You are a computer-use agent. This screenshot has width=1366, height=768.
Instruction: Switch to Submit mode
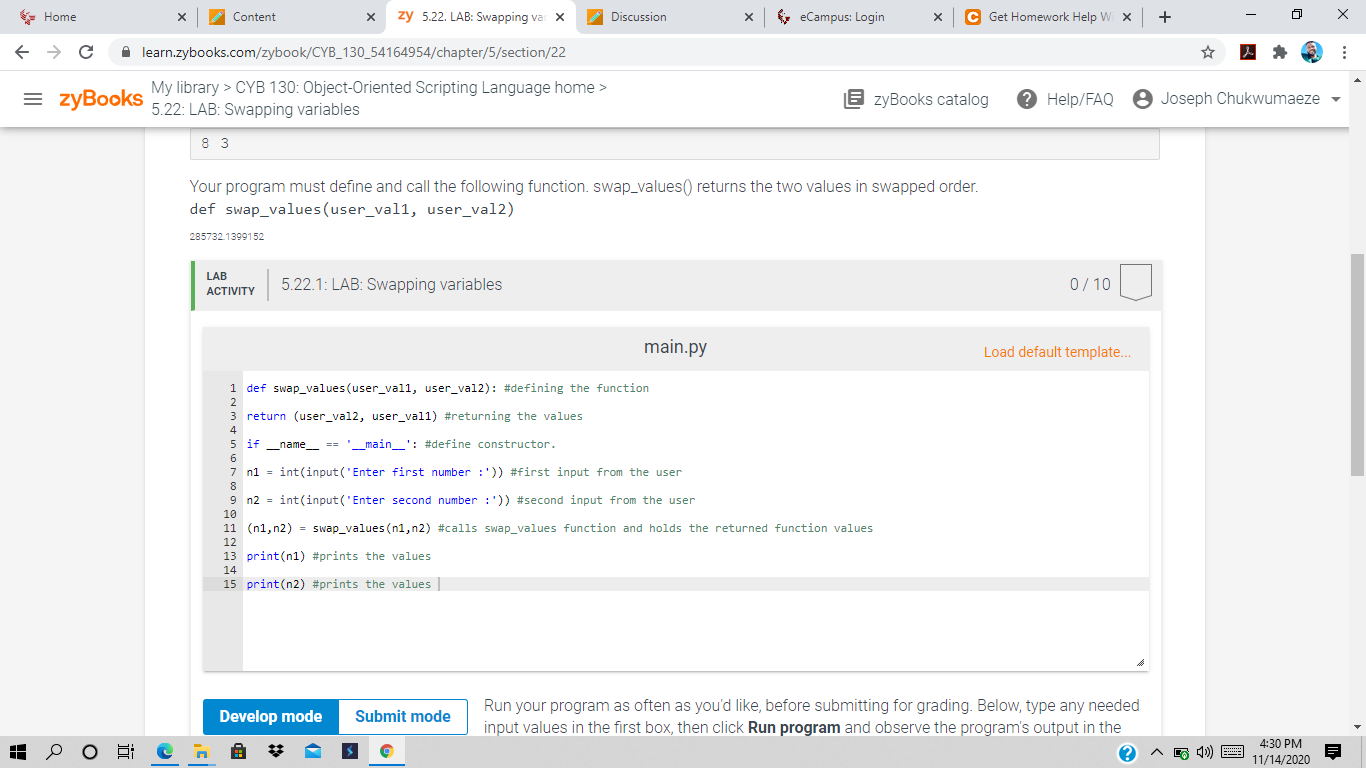point(403,716)
